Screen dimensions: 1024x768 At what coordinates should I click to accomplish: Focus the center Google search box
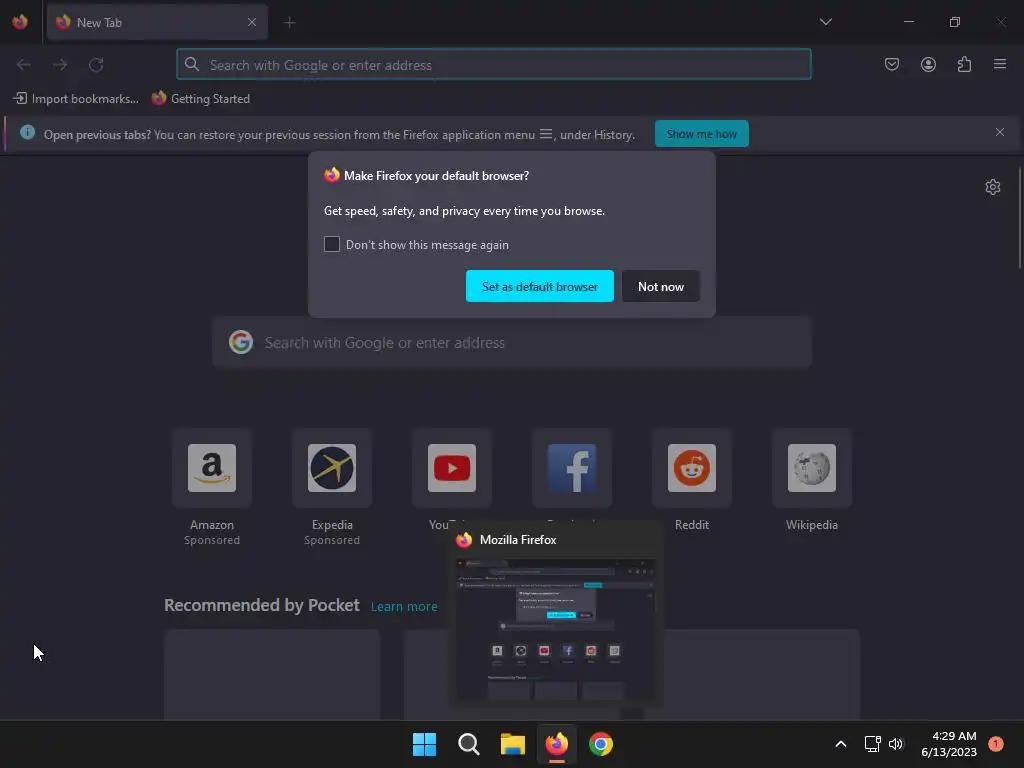point(512,343)
